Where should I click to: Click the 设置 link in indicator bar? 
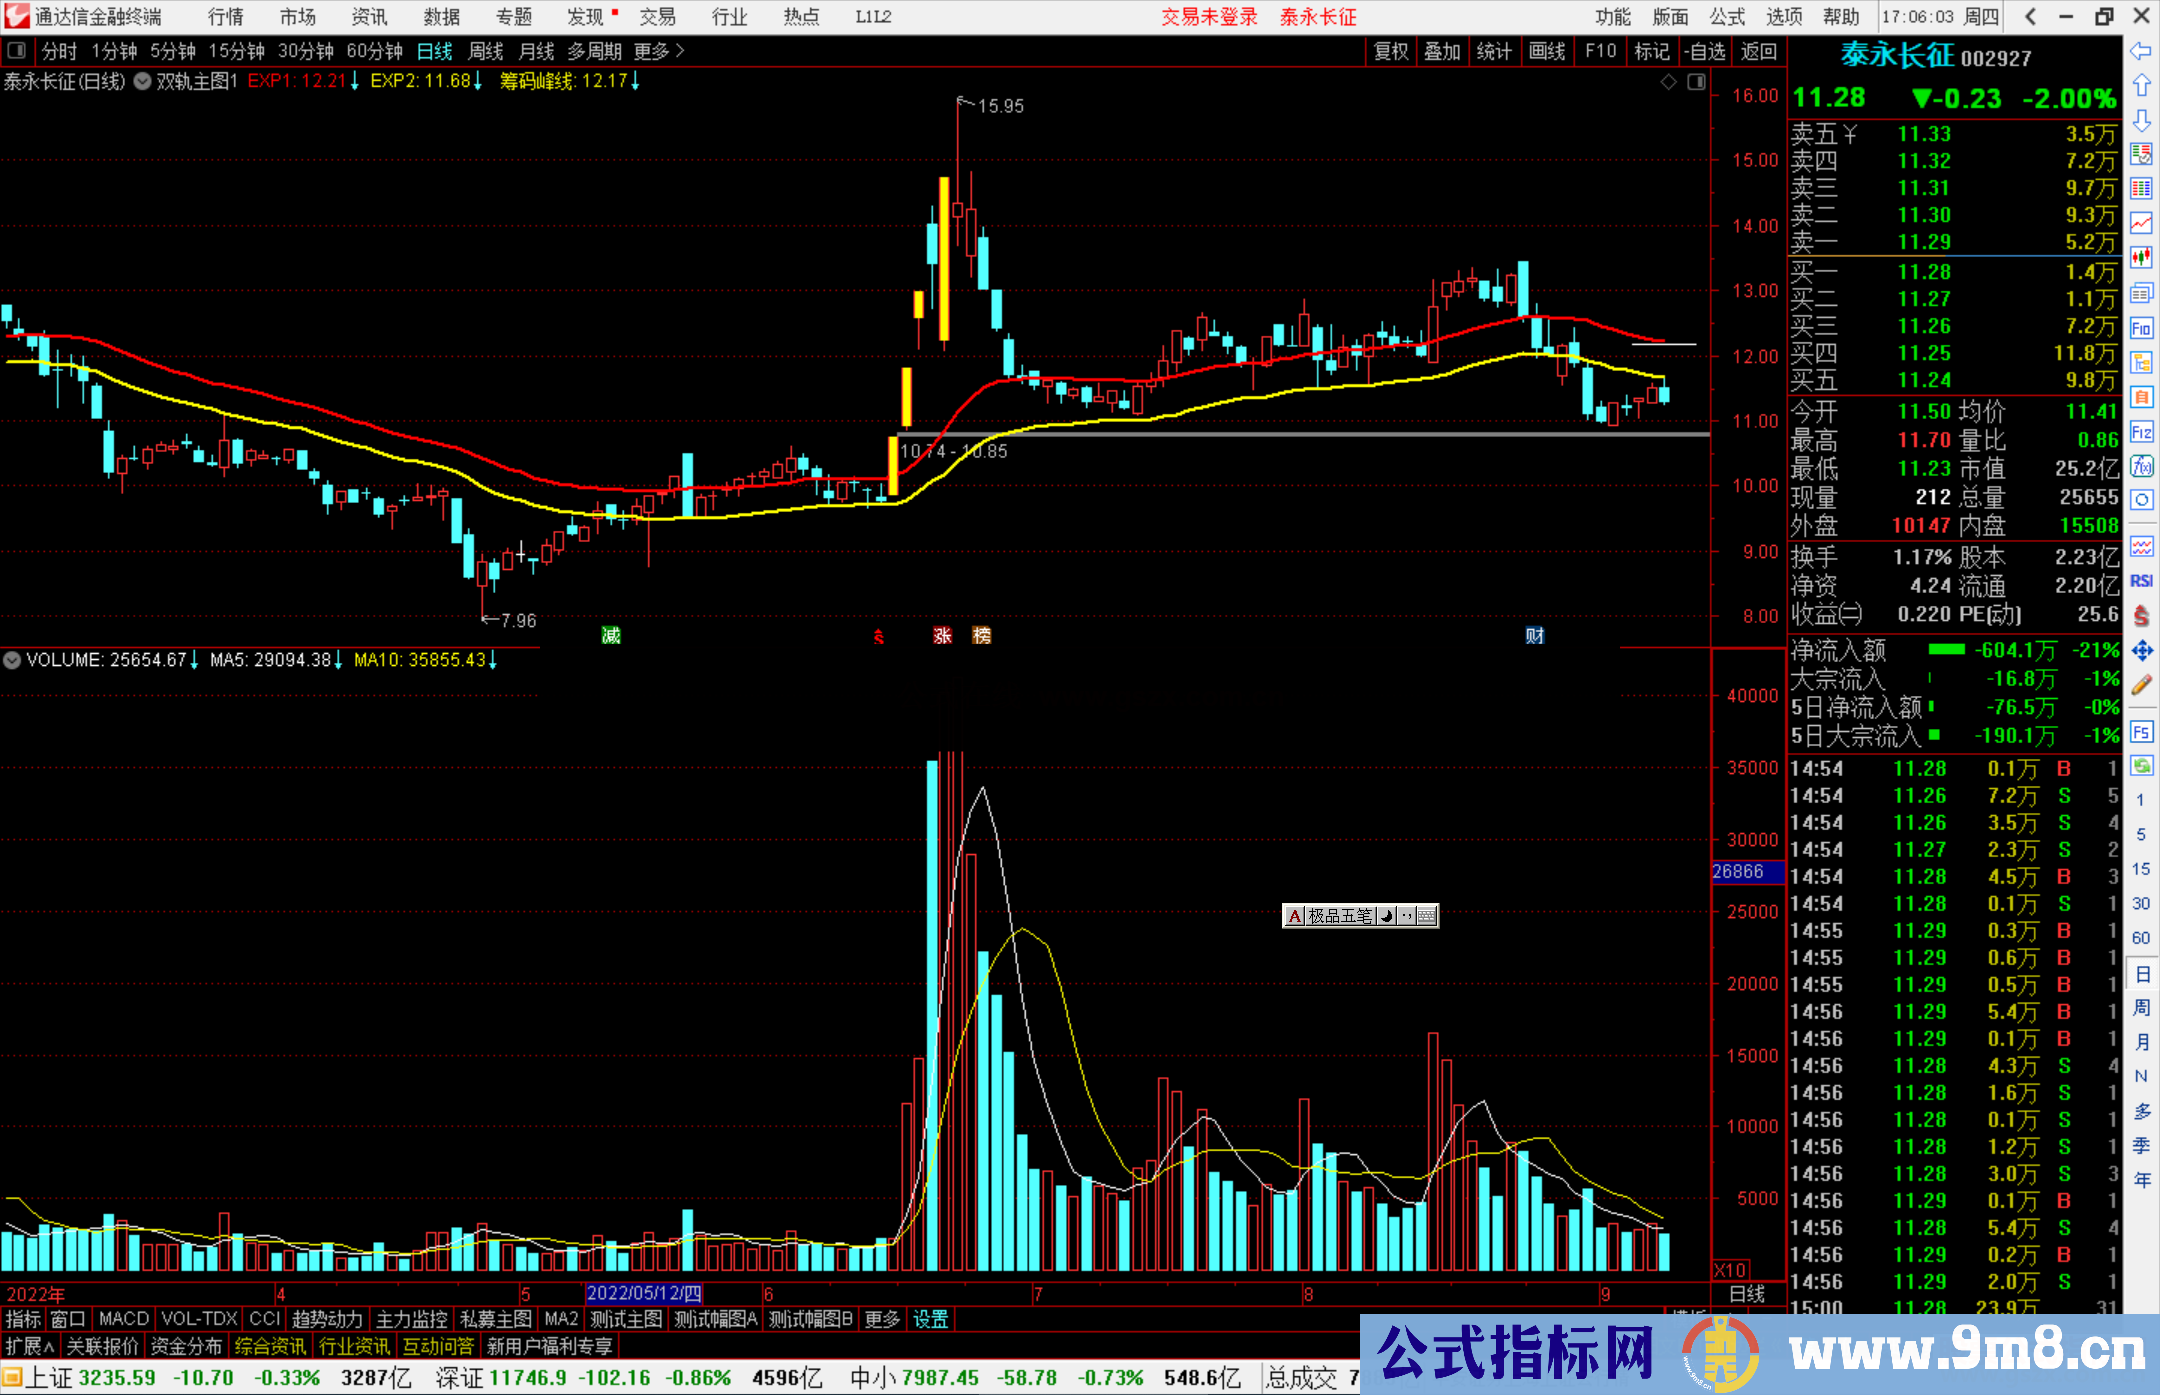(x=930, y=1319)
